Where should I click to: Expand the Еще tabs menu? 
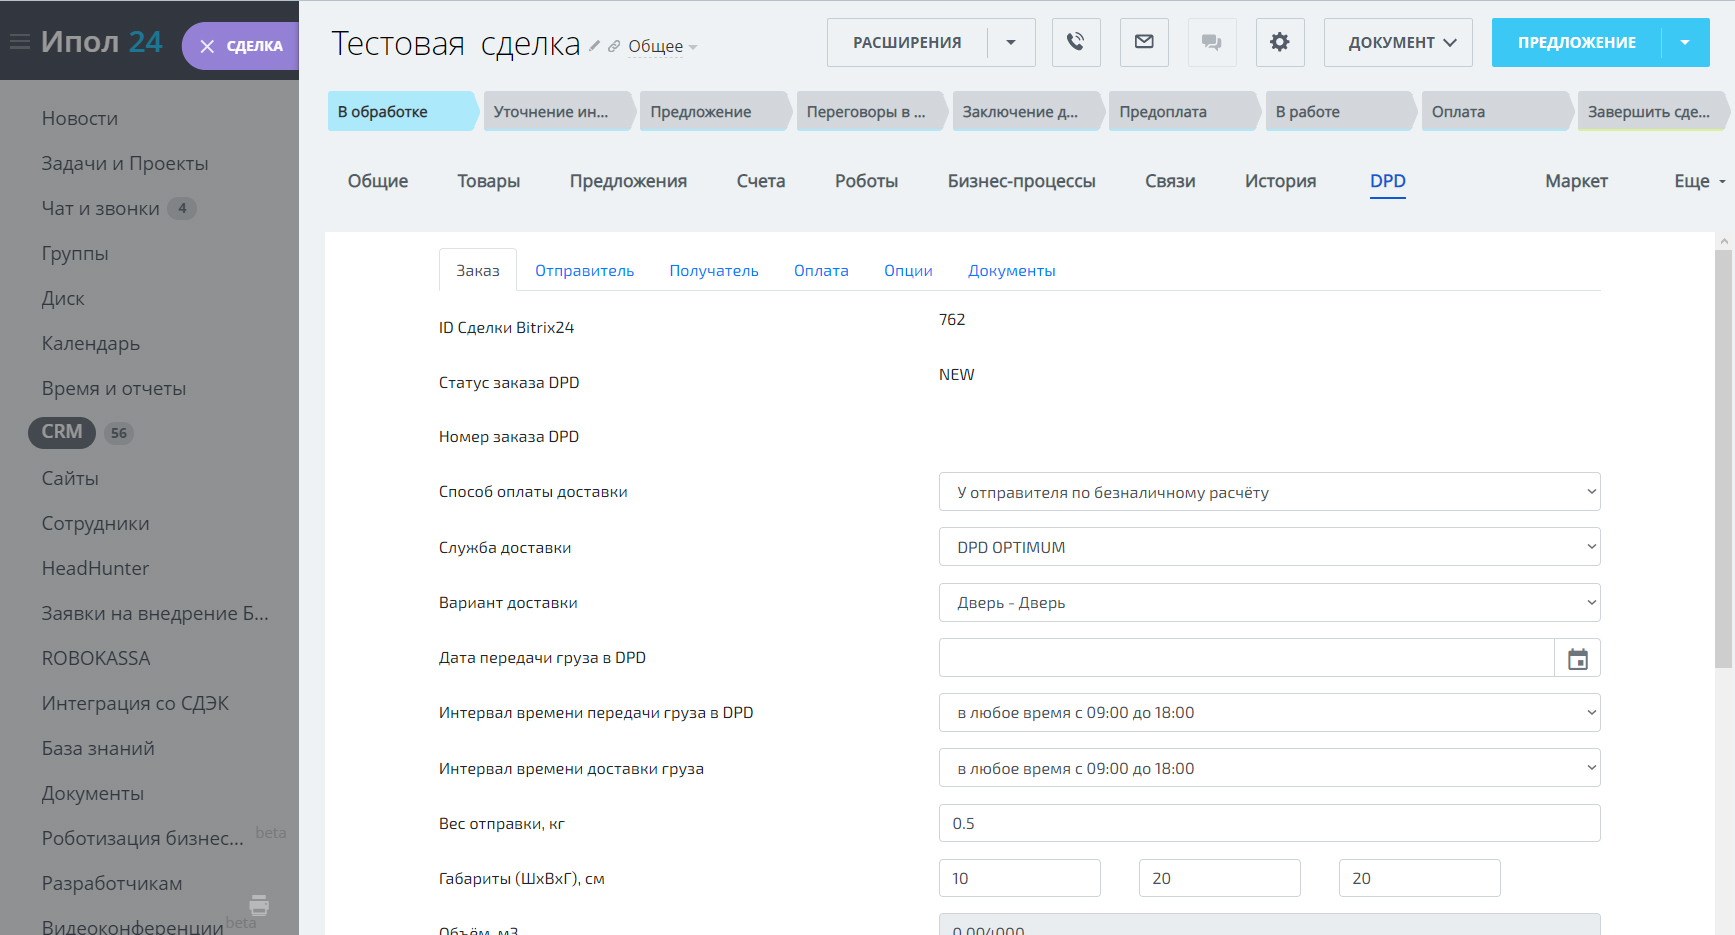pos(1700,181)
